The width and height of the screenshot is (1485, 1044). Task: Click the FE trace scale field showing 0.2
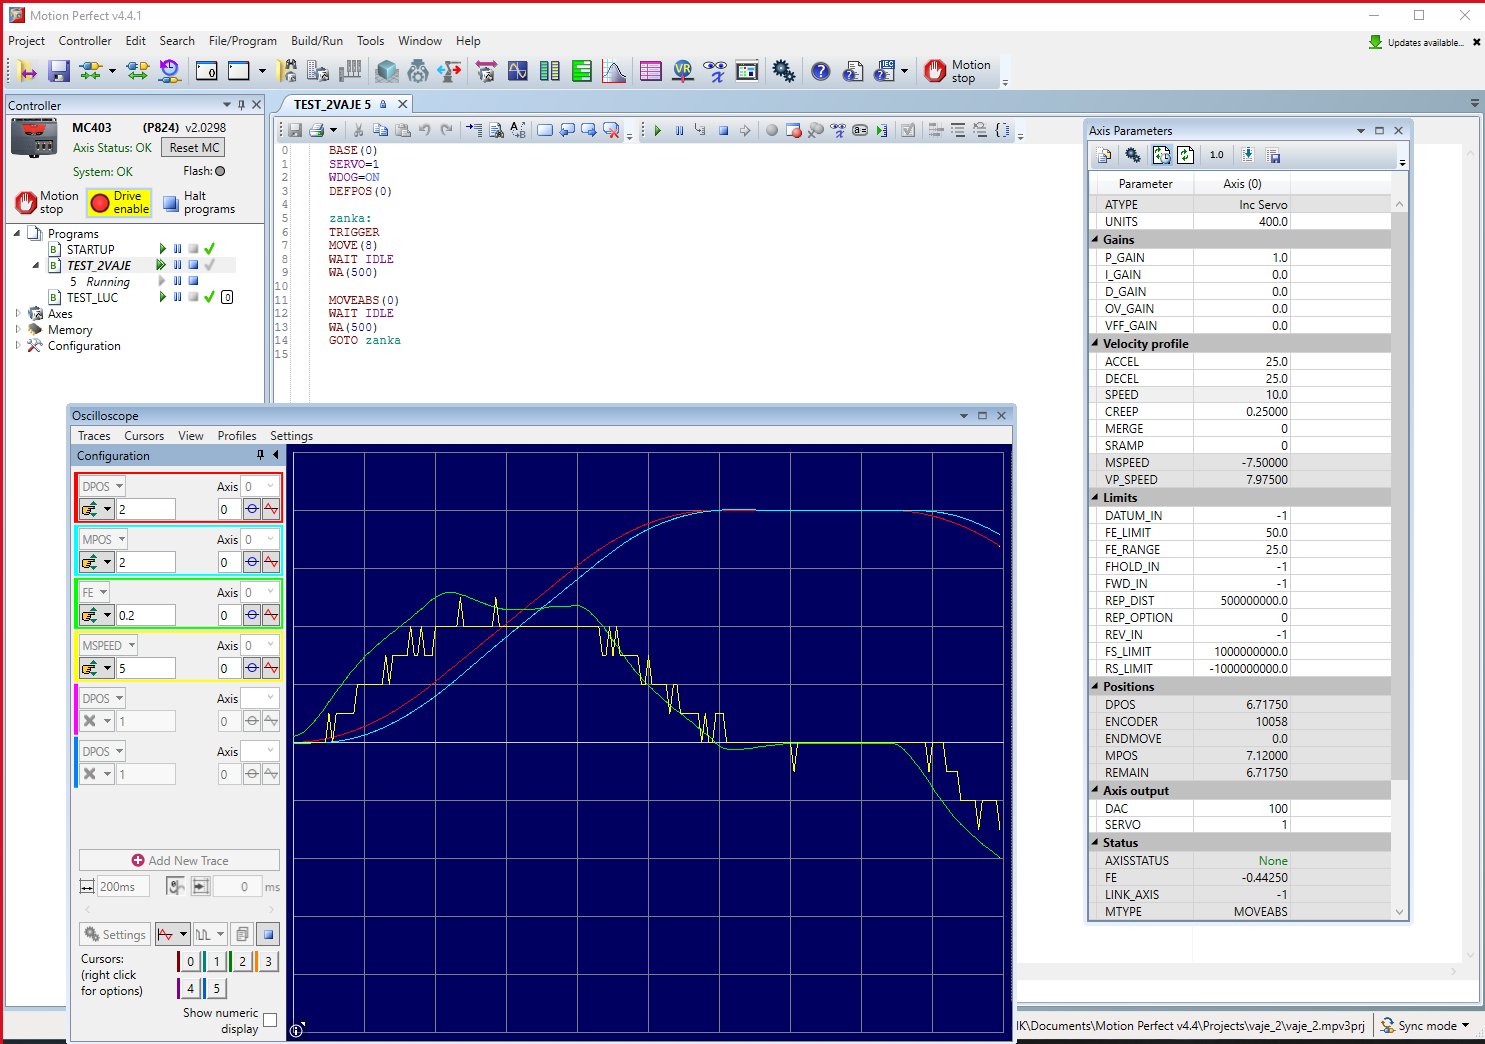(145, 616)
